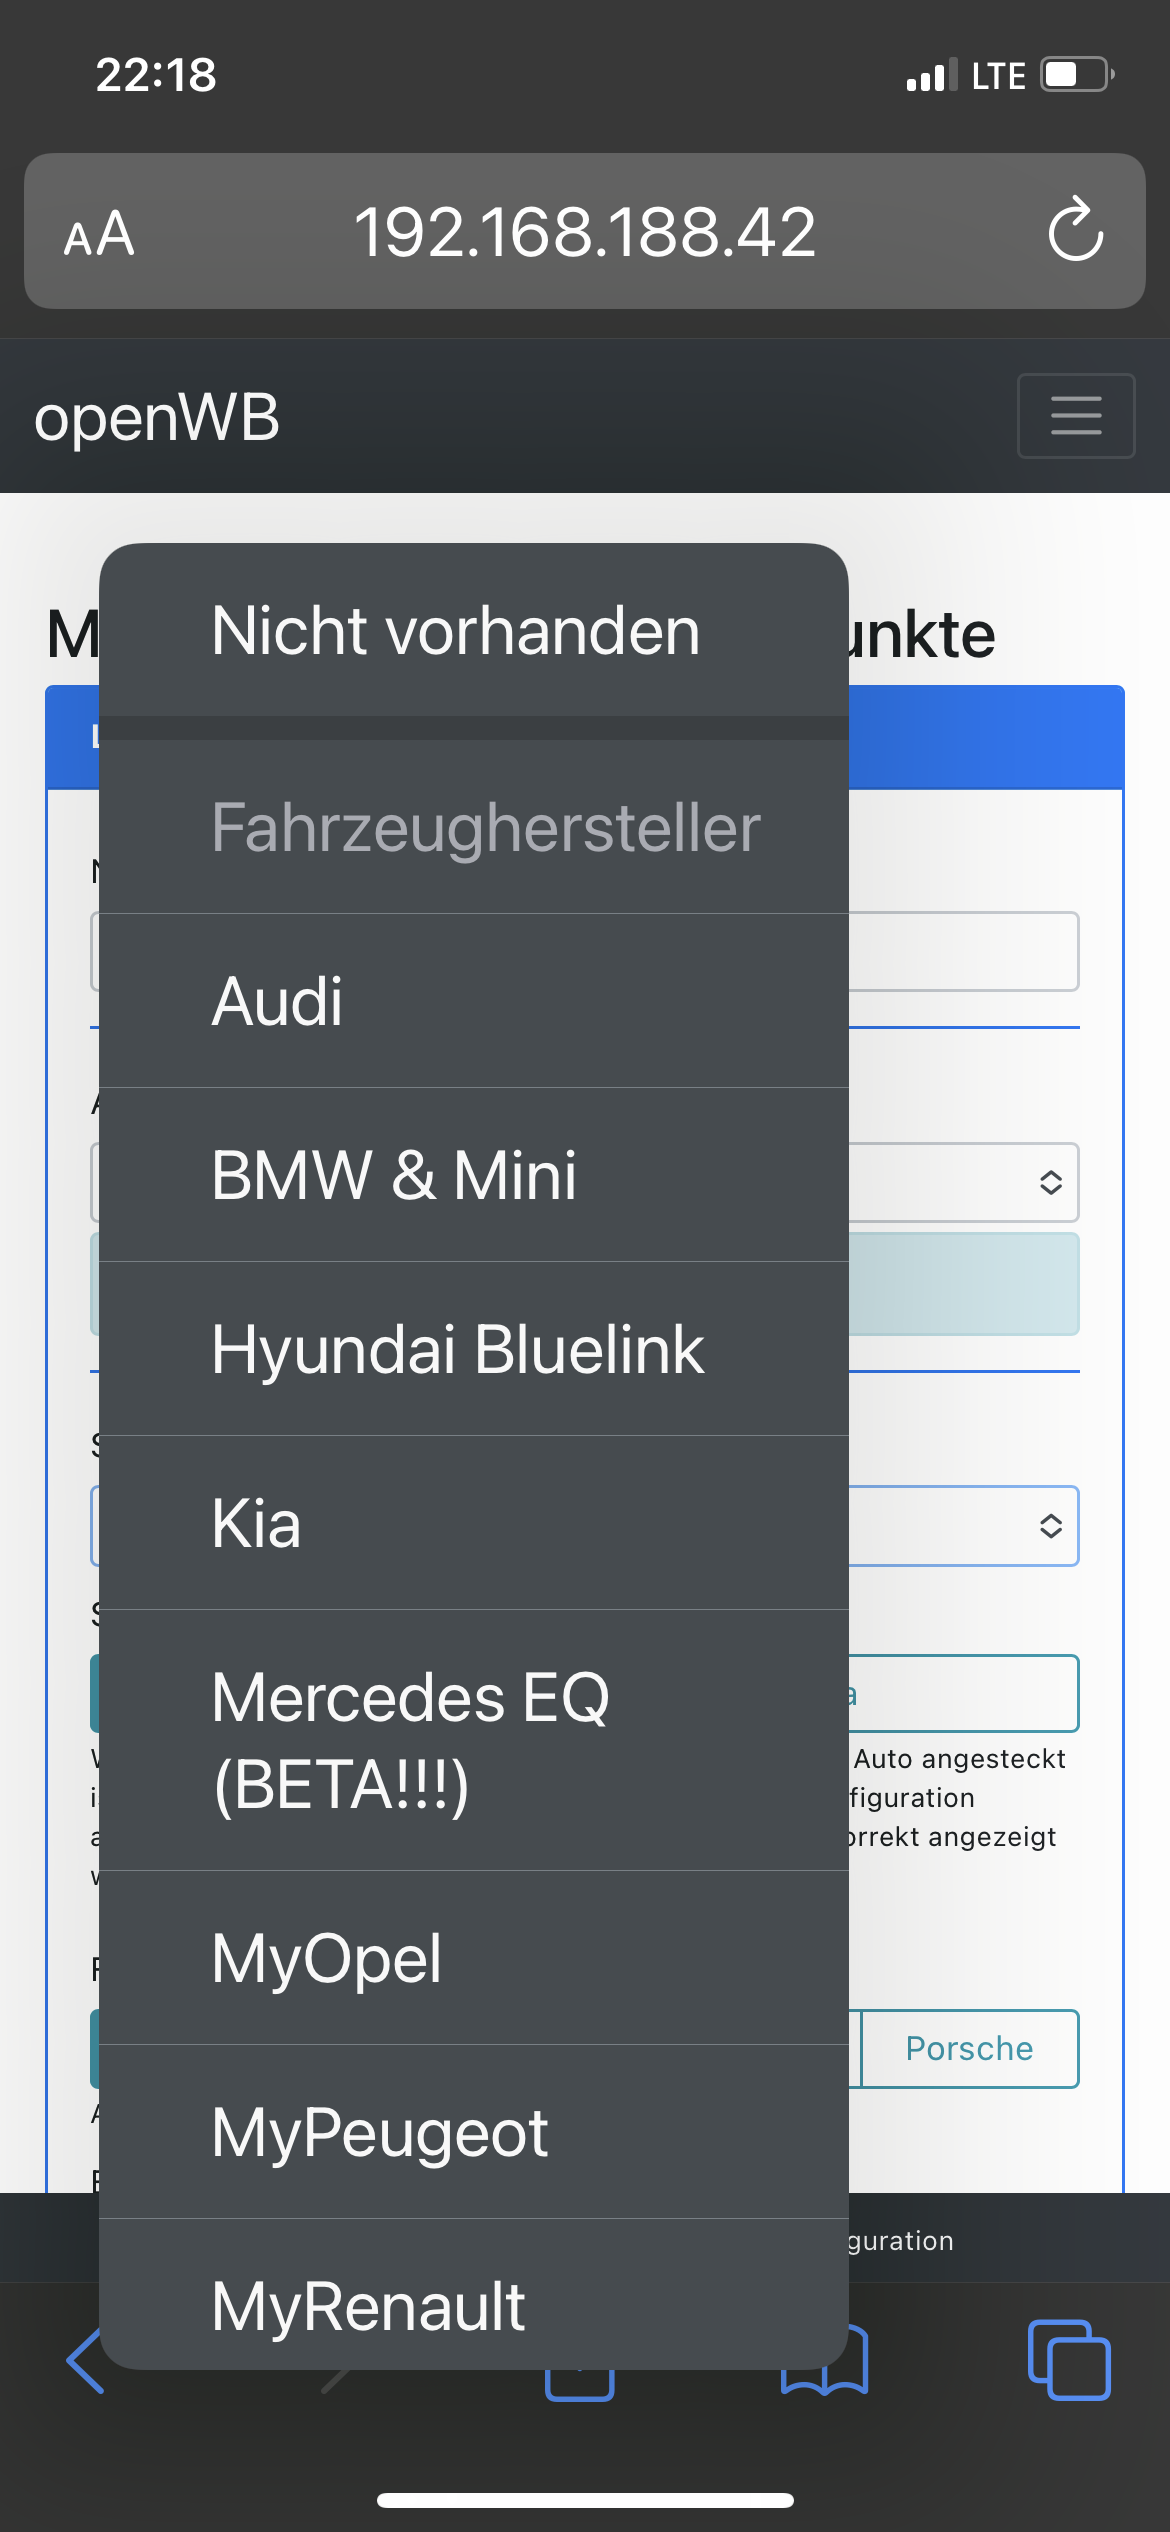The width and height of the screenshot is (1170, 2532).
Task: Click the openWB brand link
Action: pyautogui.click(x=157, y=417)
